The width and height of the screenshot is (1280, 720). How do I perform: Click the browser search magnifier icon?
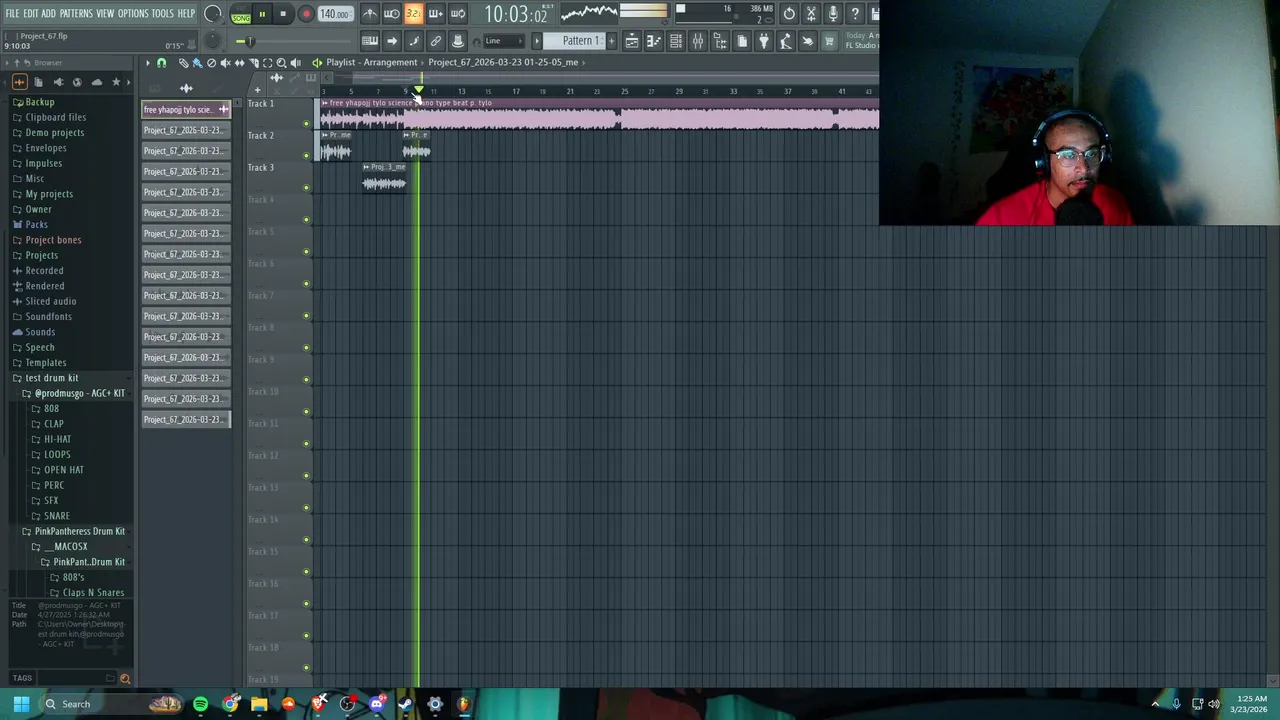(125, 678)
